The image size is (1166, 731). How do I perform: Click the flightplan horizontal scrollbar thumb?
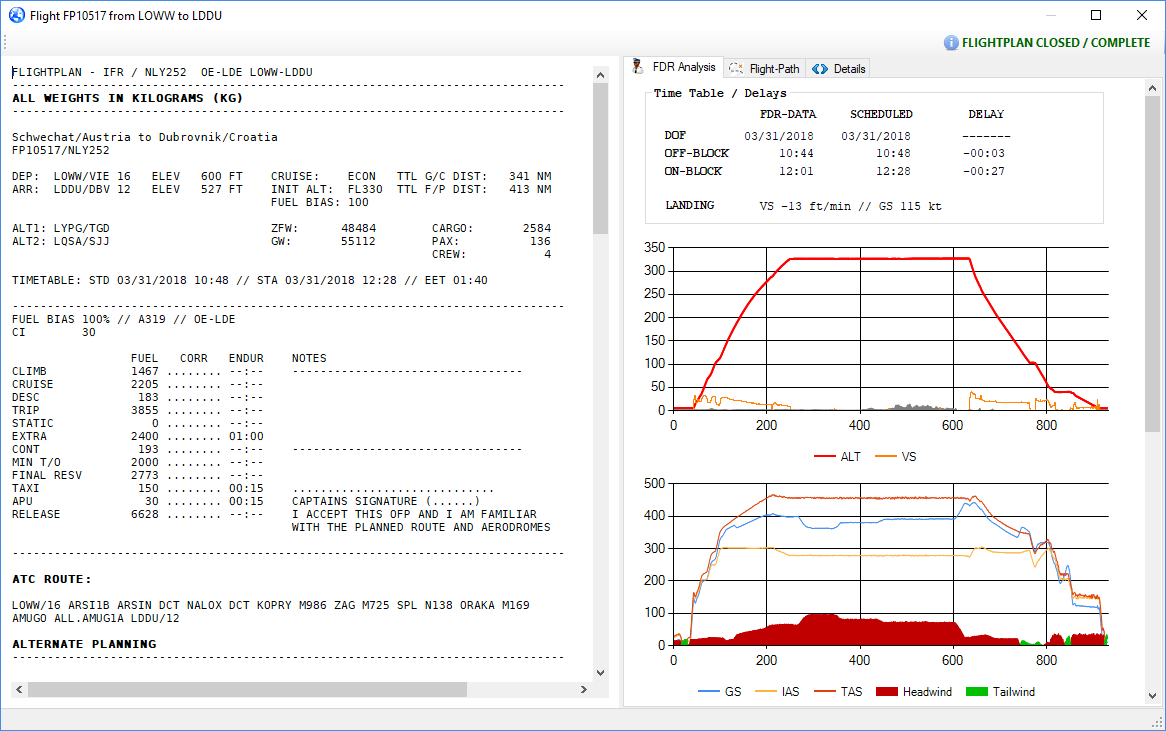click(x=248, y=689)
